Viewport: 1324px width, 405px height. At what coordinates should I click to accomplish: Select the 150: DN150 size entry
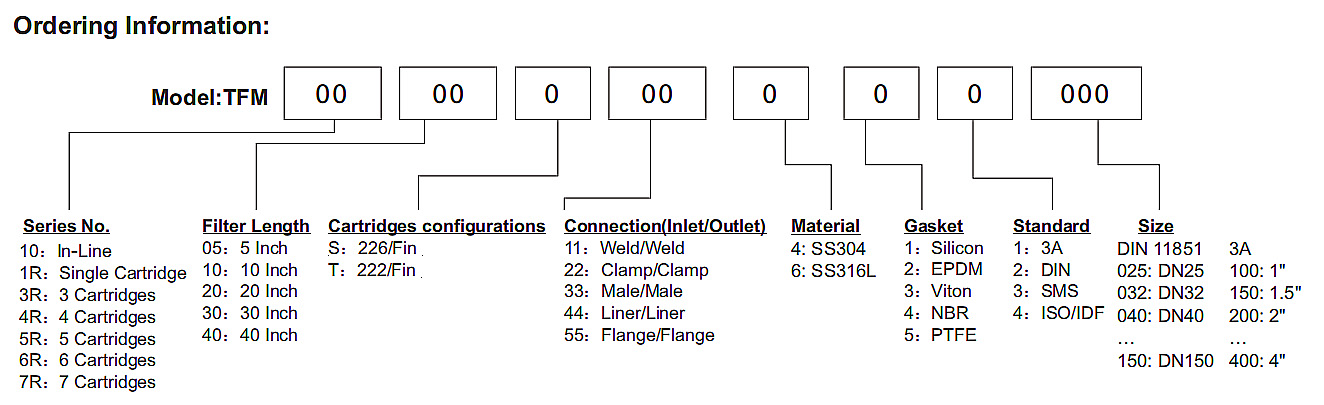tap(1165, 360)
